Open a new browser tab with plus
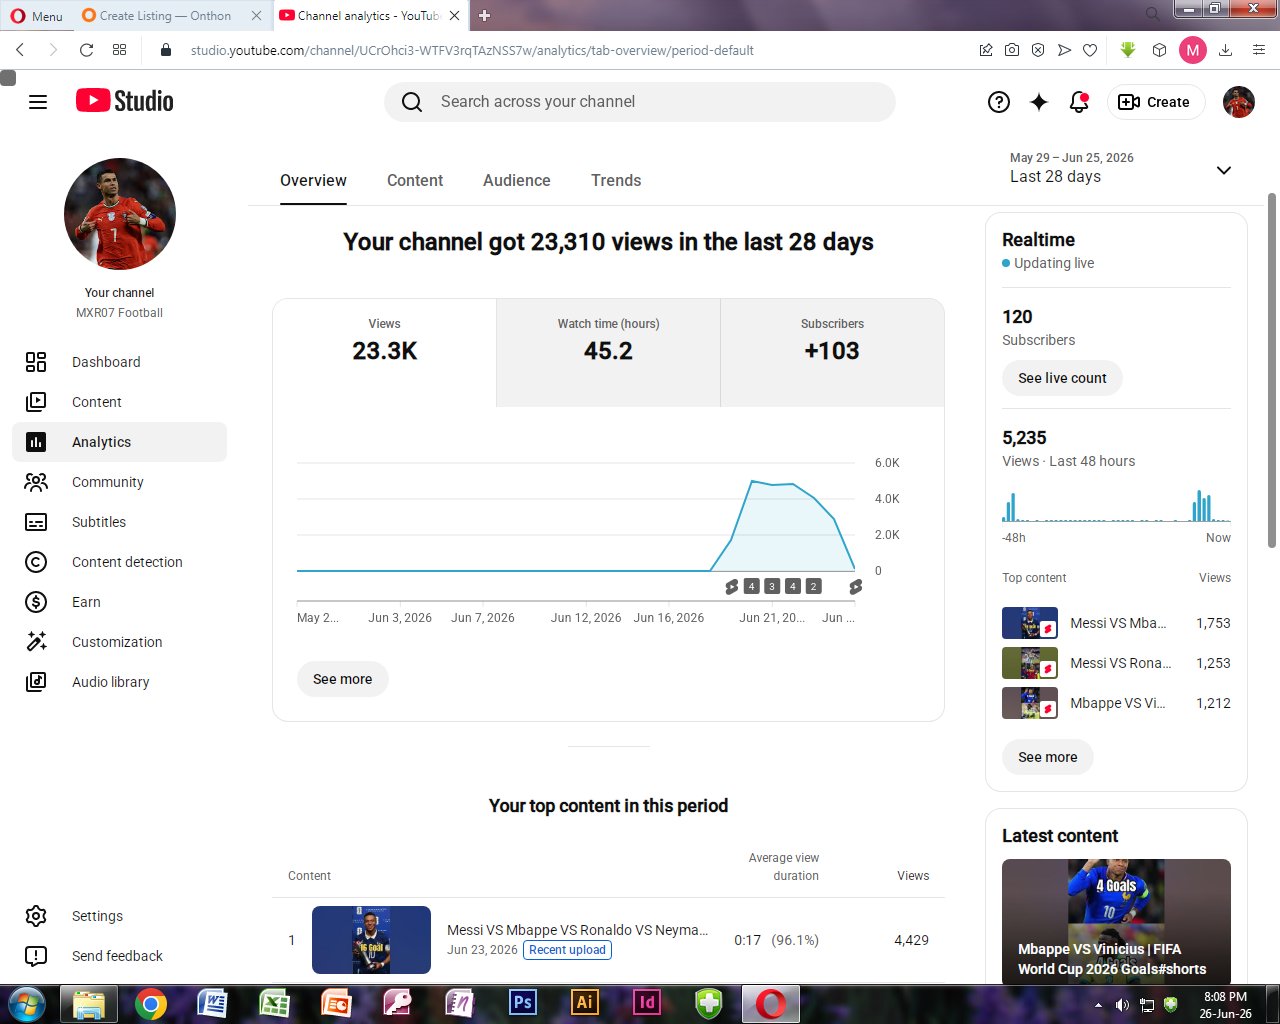 pyautogui.click(x=484, y=15)
